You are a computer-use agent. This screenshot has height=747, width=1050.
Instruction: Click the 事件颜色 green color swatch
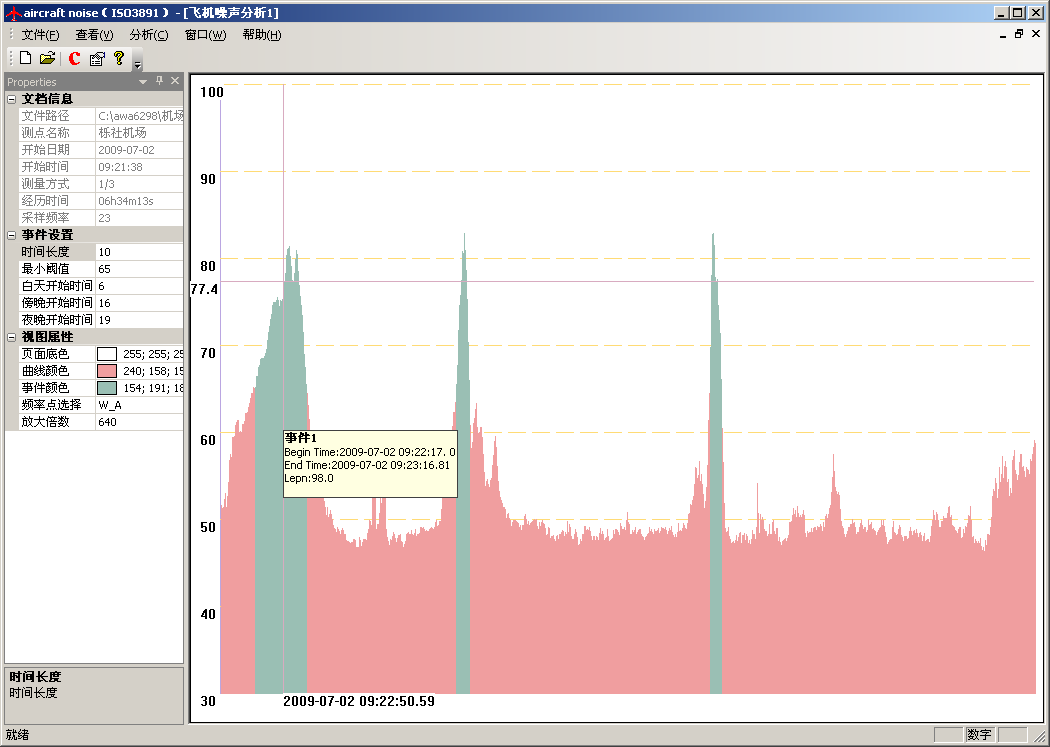coord(107,388)
